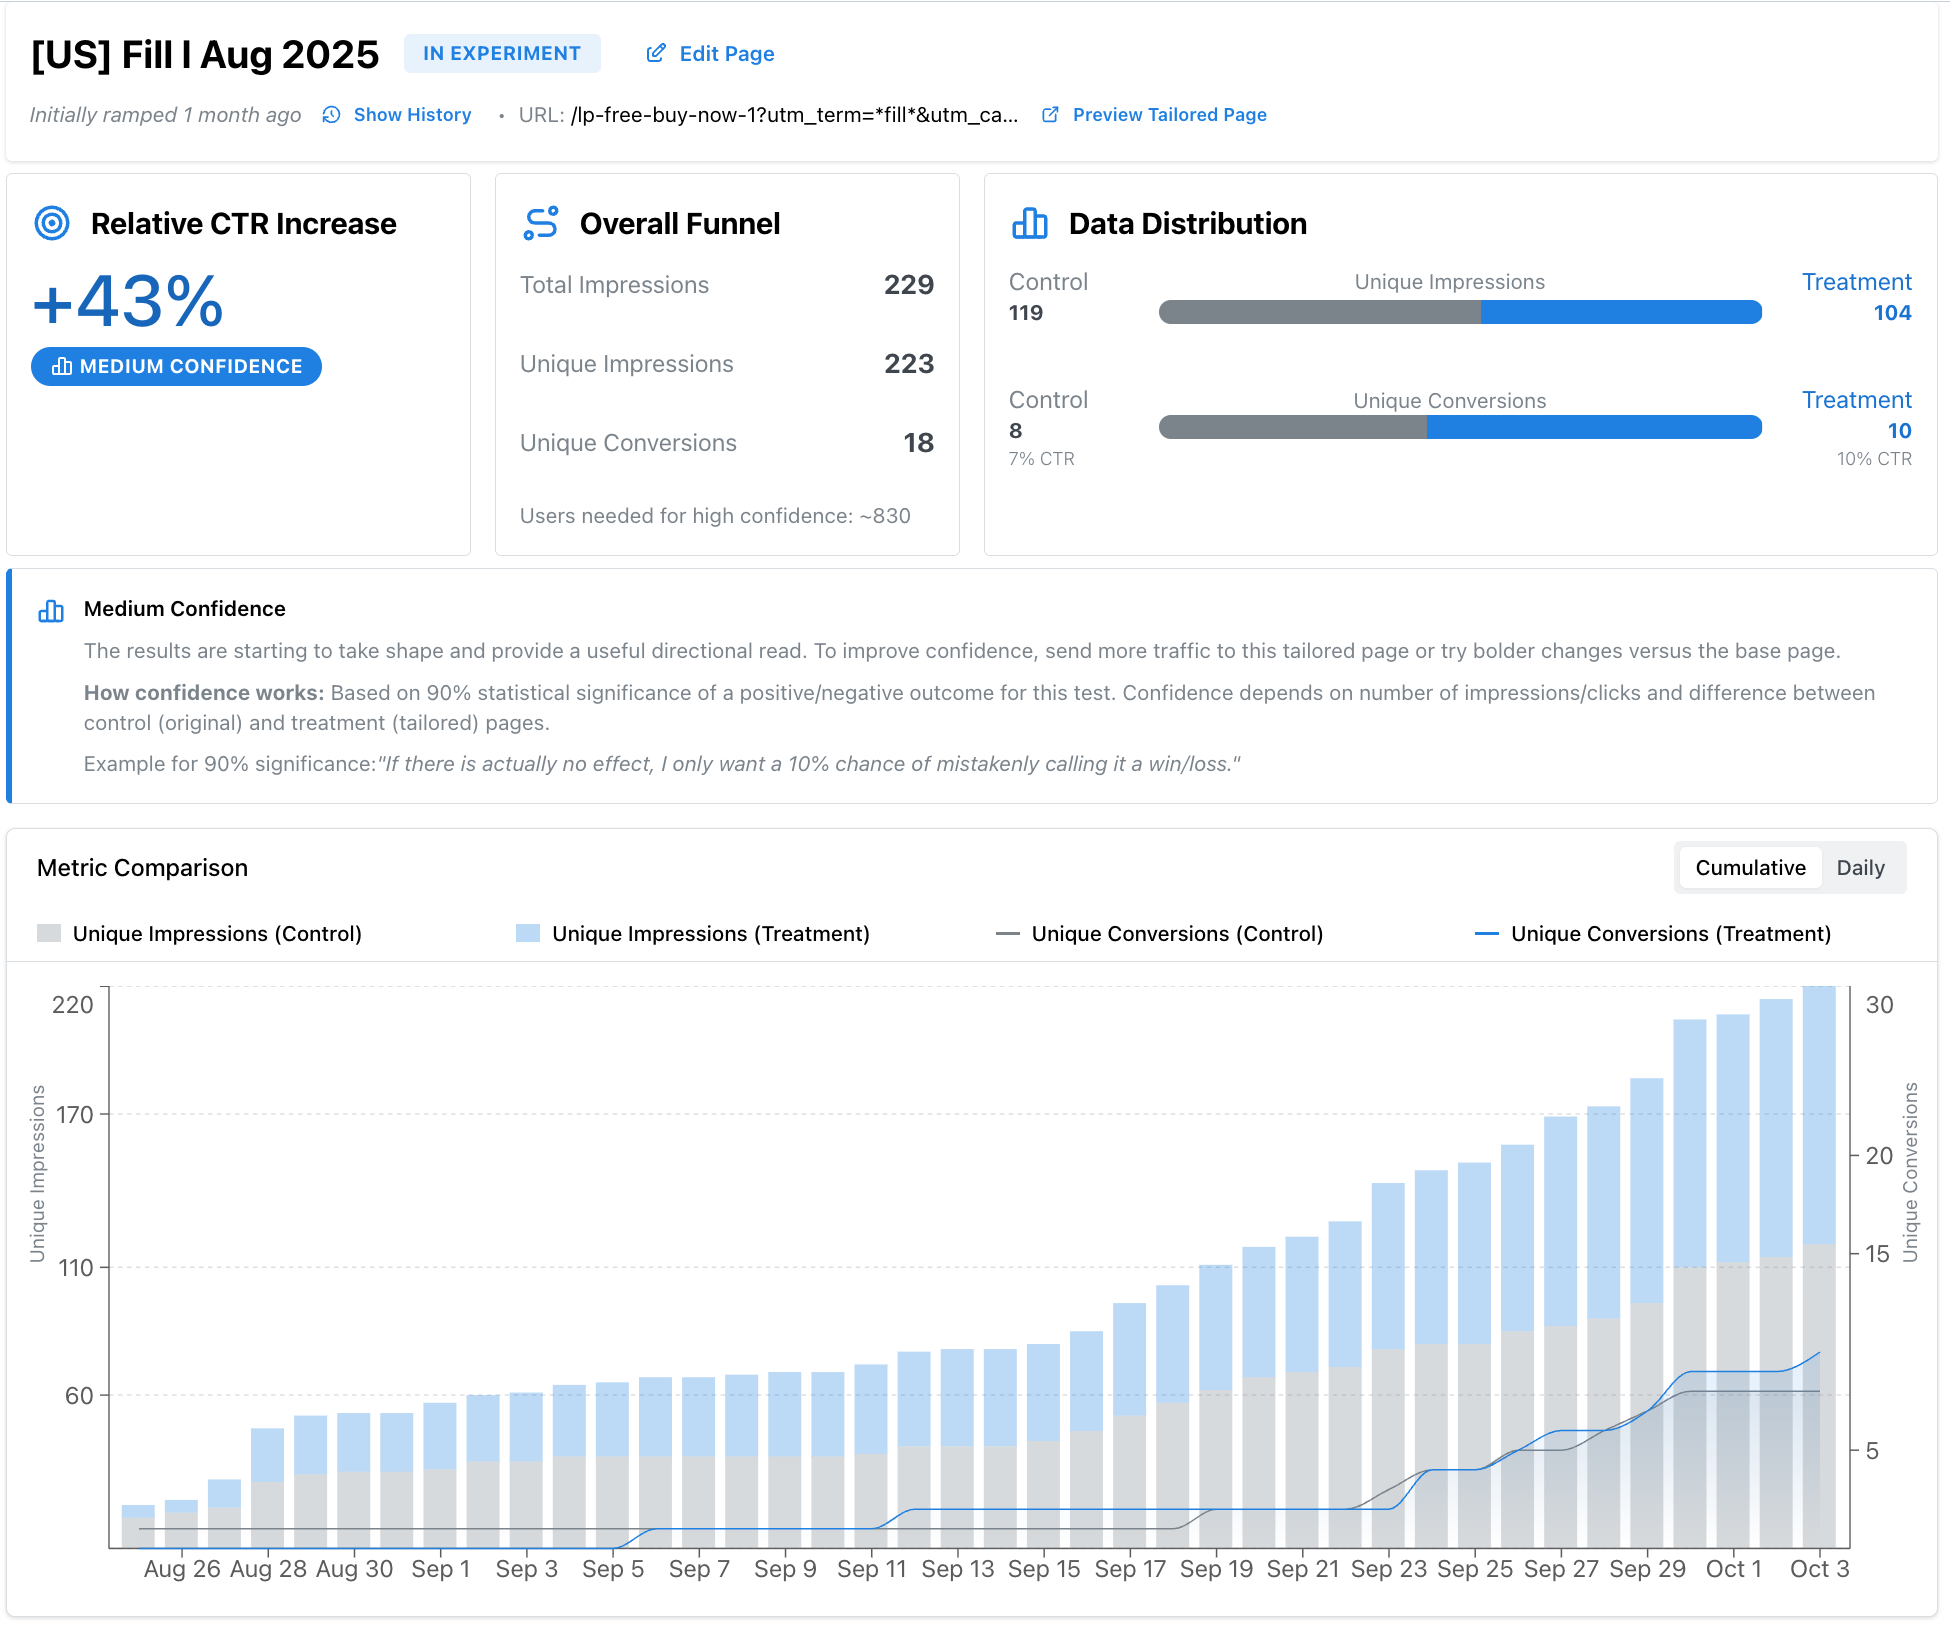Click the IN EXPERIMENT status badge
This screenshot has width=1950, height=1628.
tap(502, 53)
